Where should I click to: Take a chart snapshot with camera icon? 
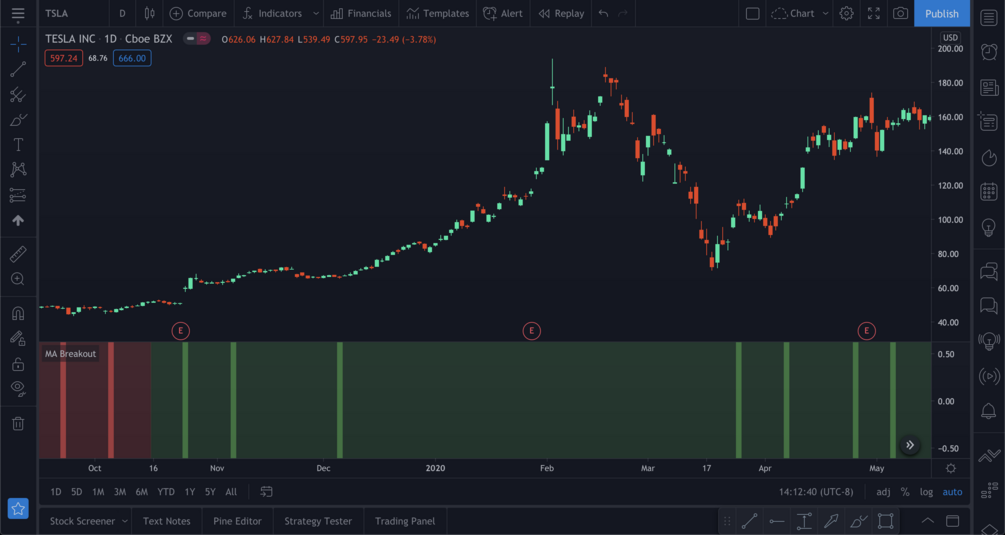901,13
